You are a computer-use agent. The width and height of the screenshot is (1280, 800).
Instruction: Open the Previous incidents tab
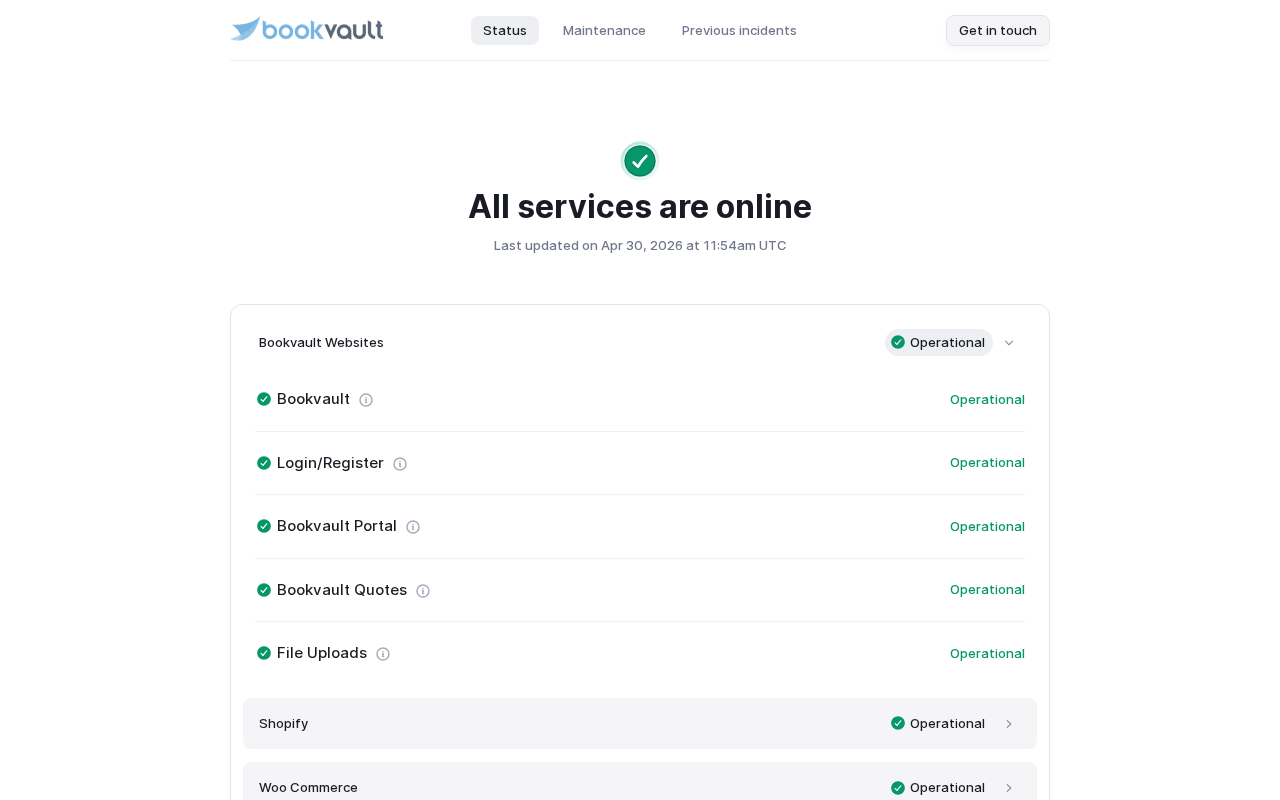tap(739, 30)
